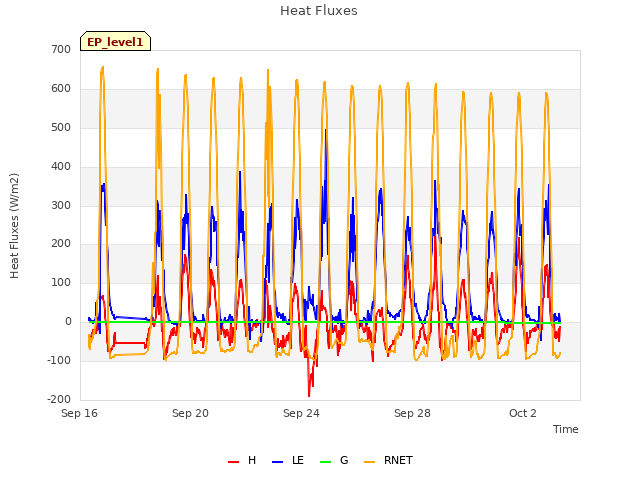The image size is (640, 480).
Task: Click the Sep 20 x-axis tick label
Action: [x=191, y=413]
